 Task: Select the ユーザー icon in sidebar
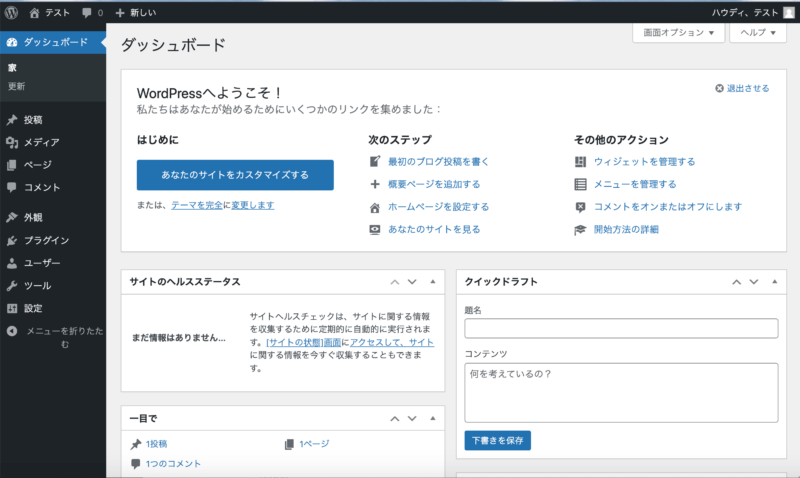point(12,263)
